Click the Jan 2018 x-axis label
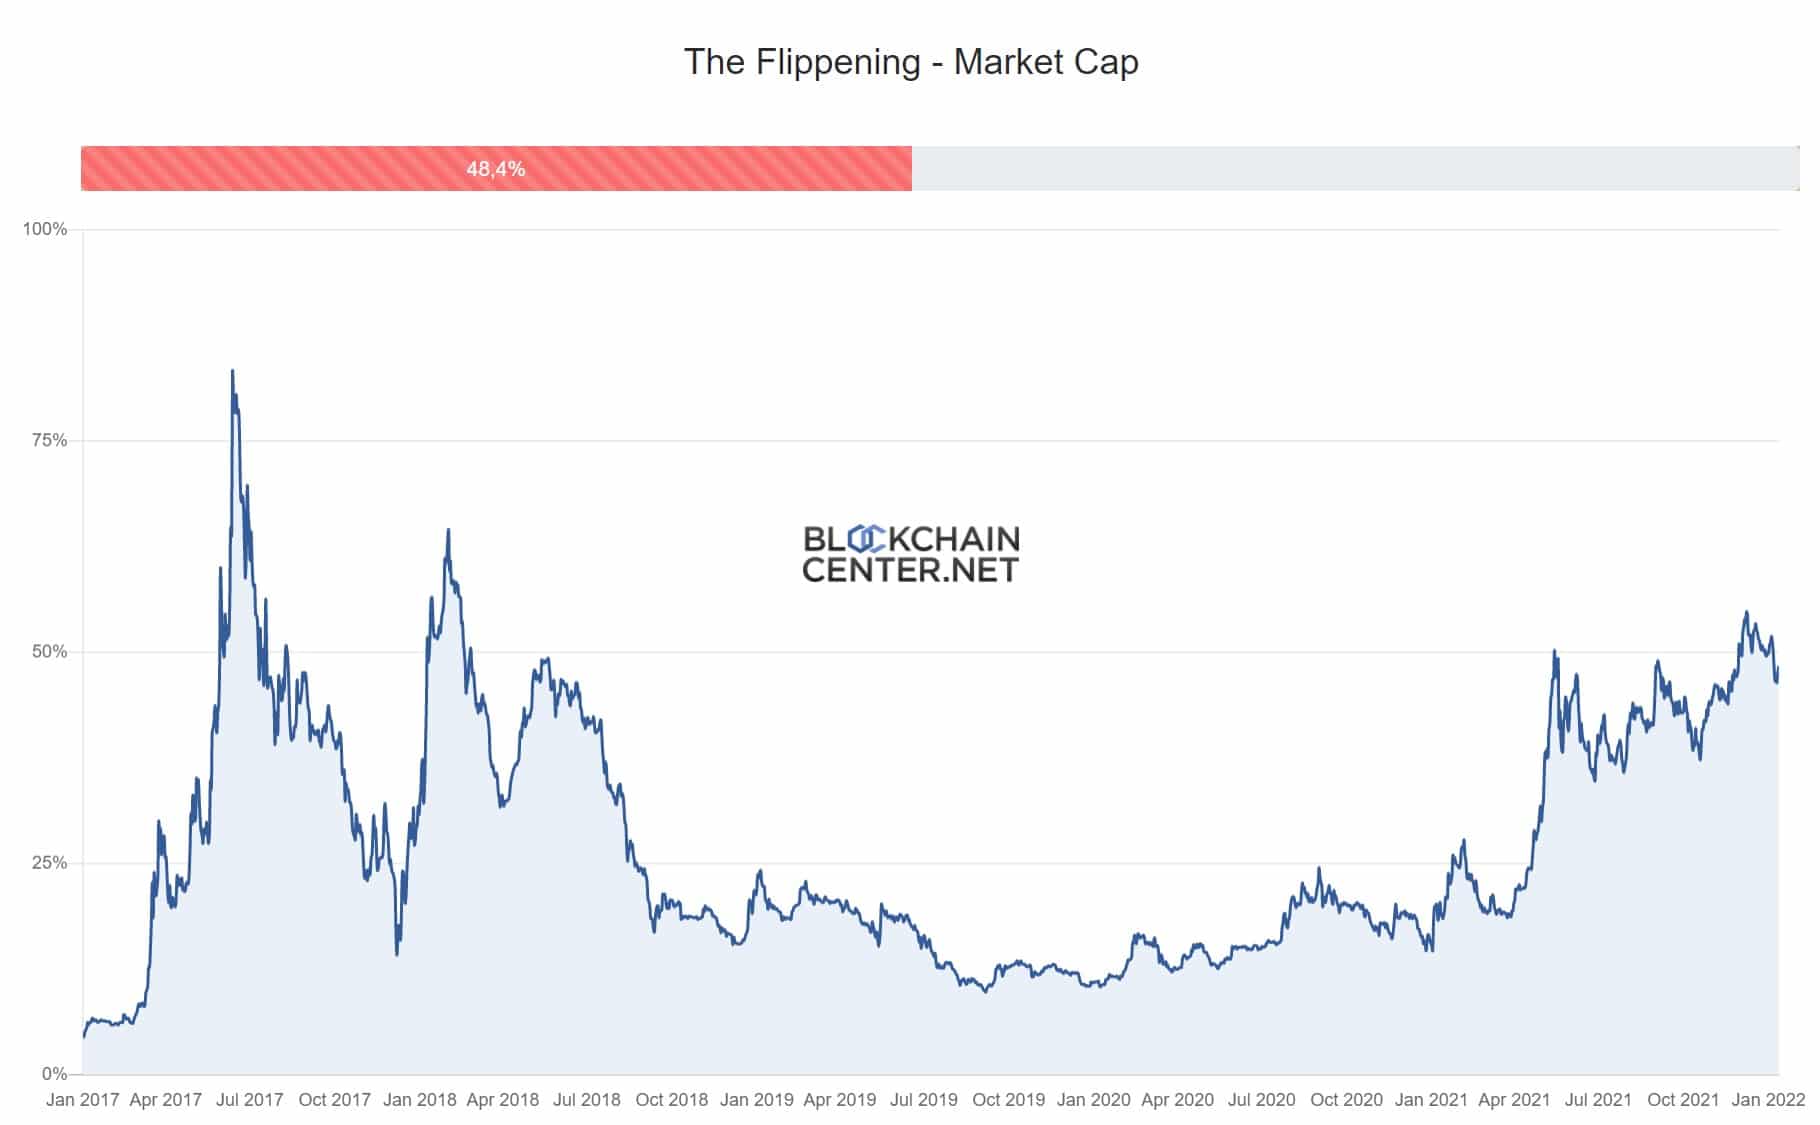Image resolution: width=1820 pixels, height=1125 pixels. (x=419, y=1100)
